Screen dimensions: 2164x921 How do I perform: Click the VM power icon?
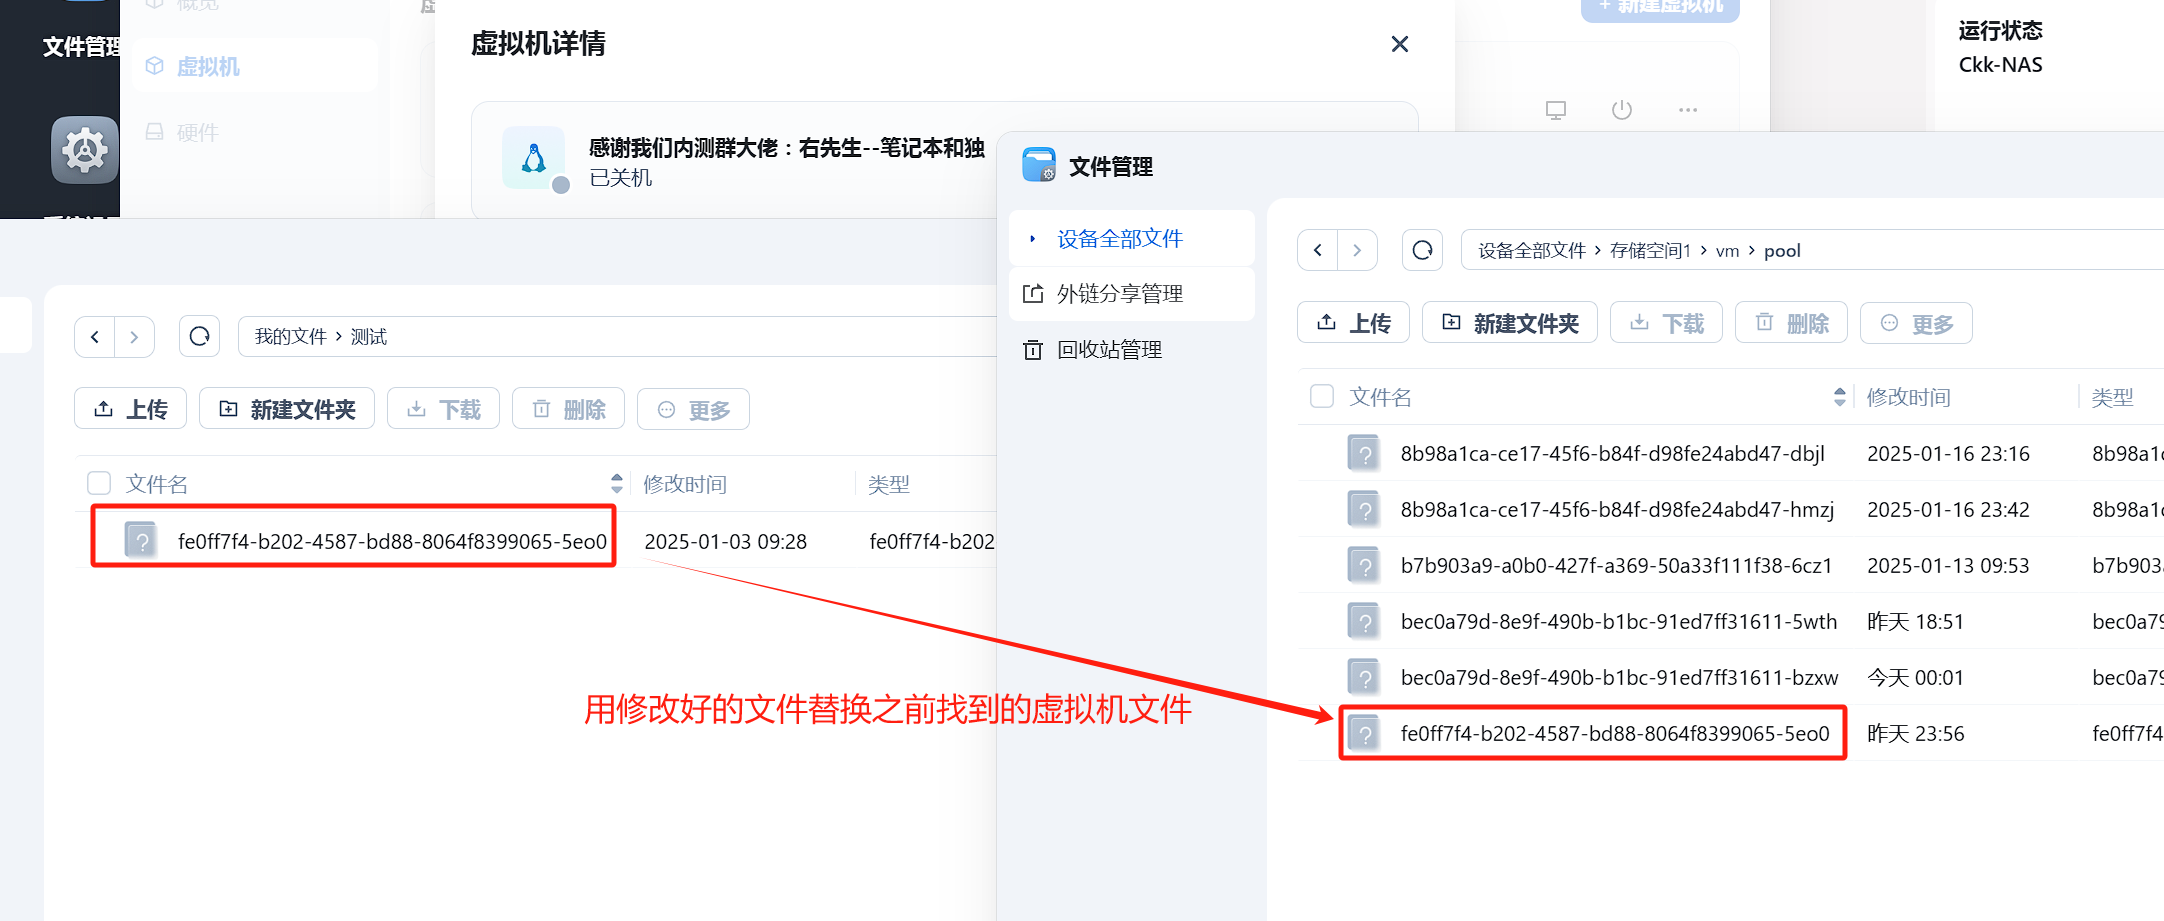point(1622,110)
